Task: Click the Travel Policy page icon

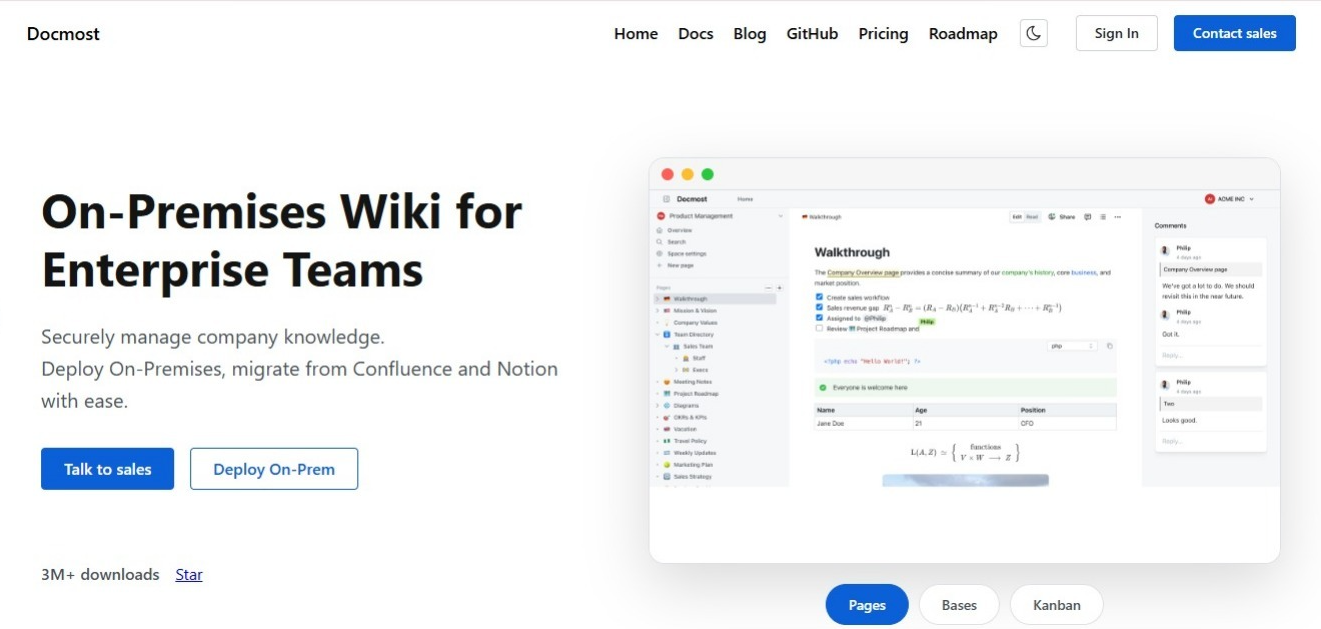Action: [x=667, y=441]
